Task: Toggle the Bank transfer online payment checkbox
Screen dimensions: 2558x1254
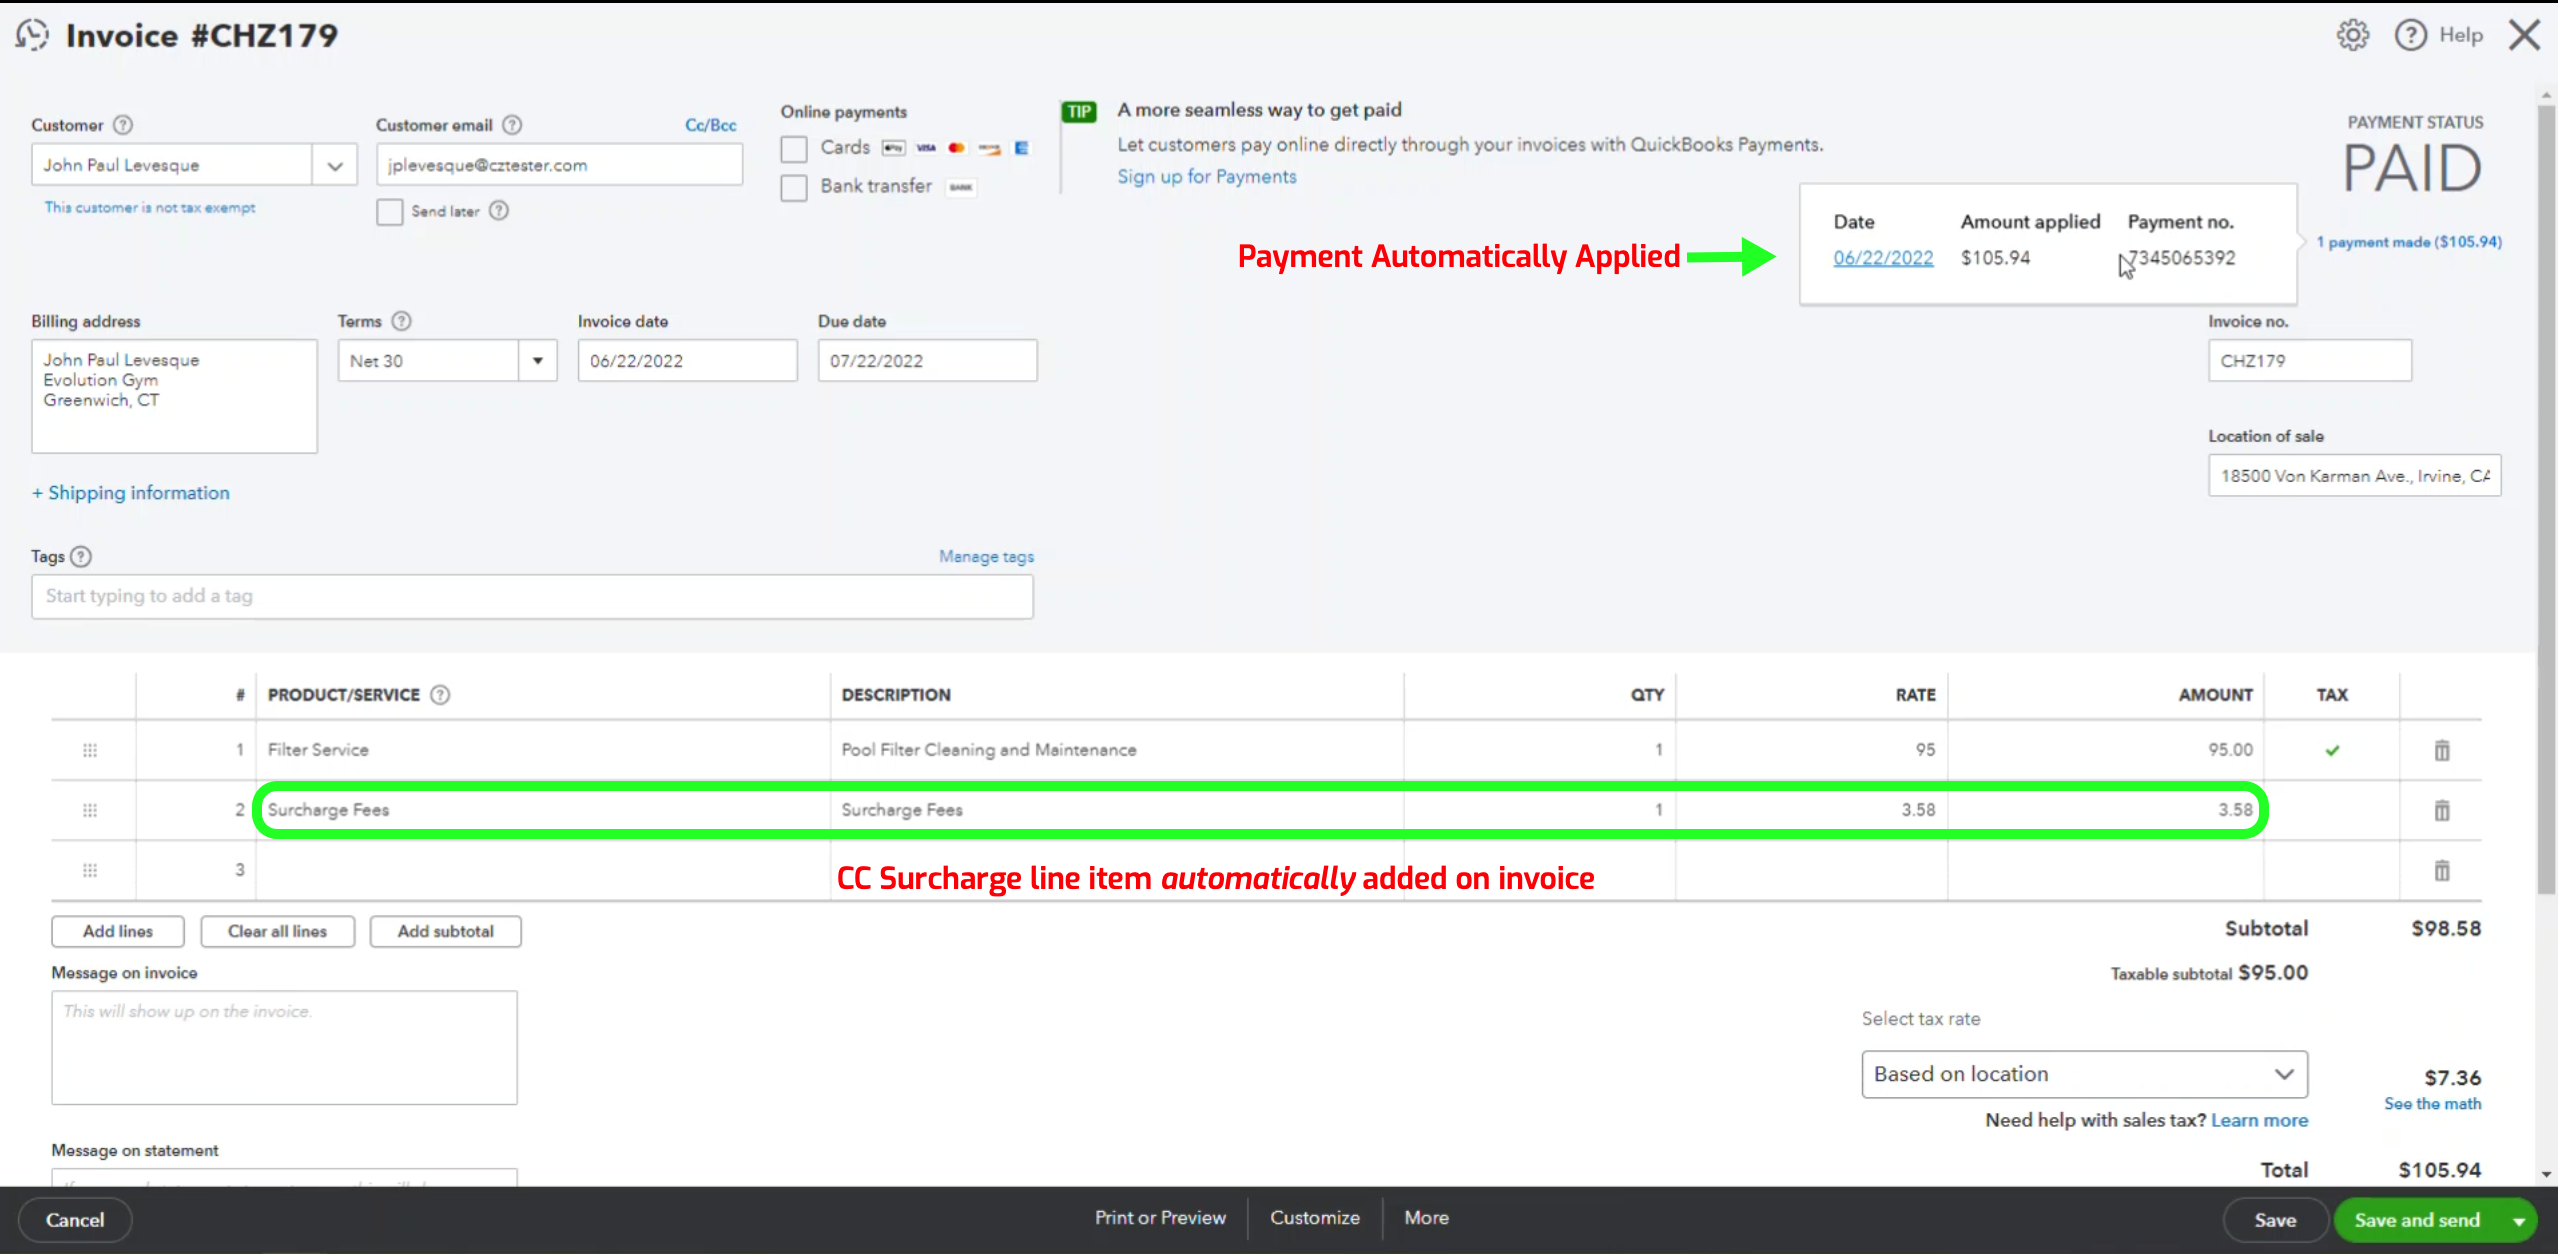Action: pos(794,184)
